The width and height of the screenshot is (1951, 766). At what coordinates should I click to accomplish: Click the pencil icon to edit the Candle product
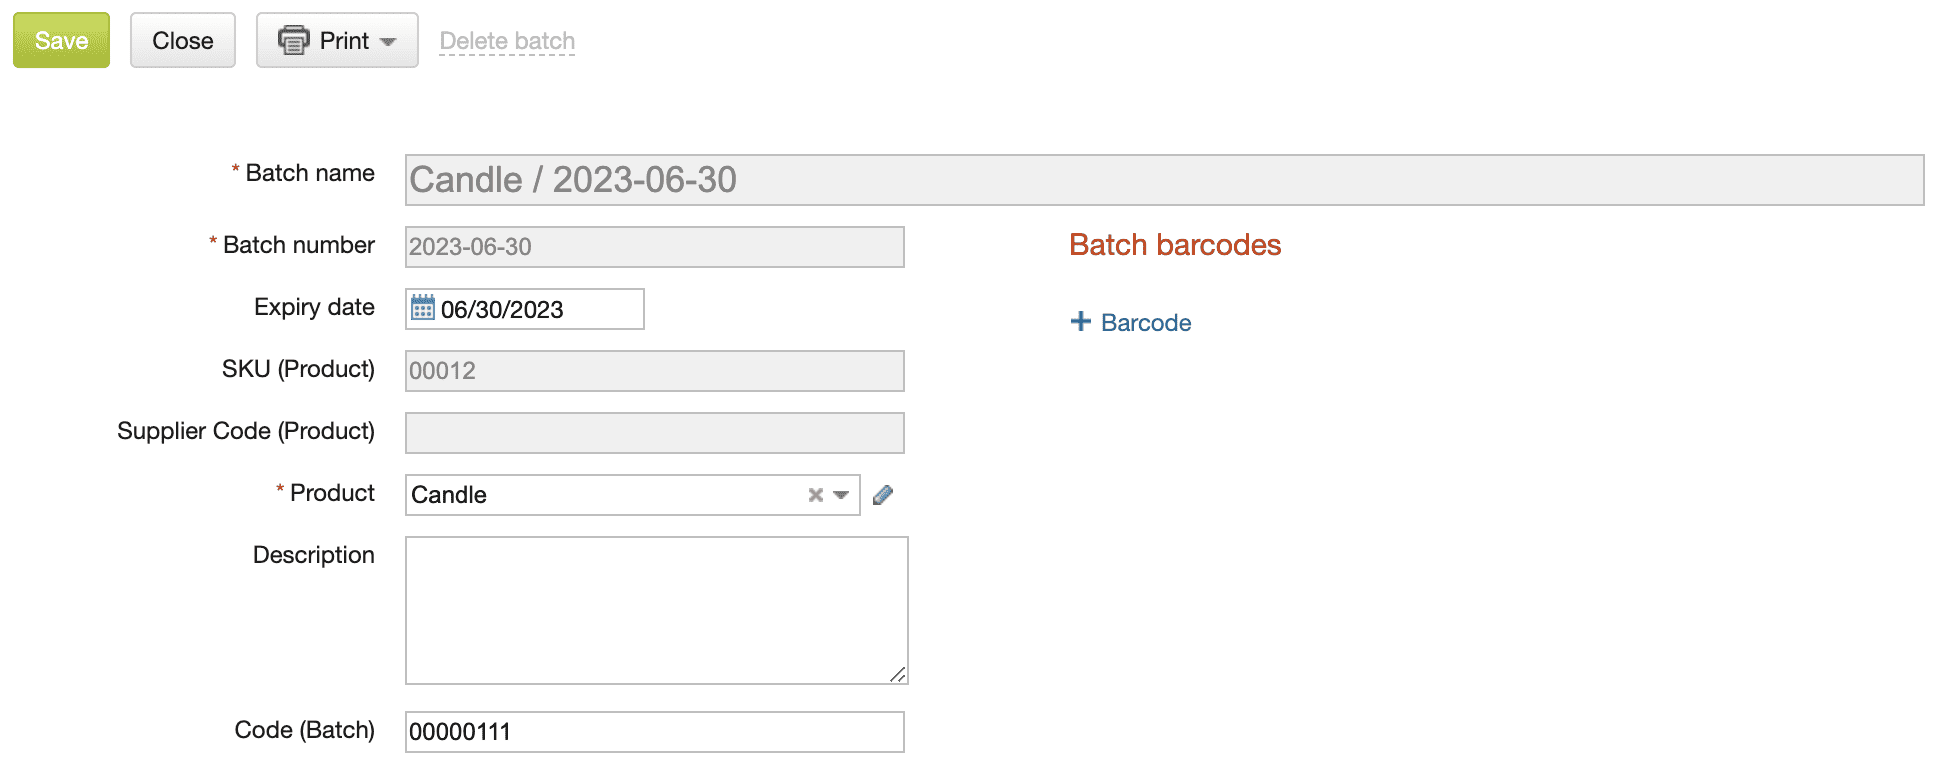click(x=883, y=495)
